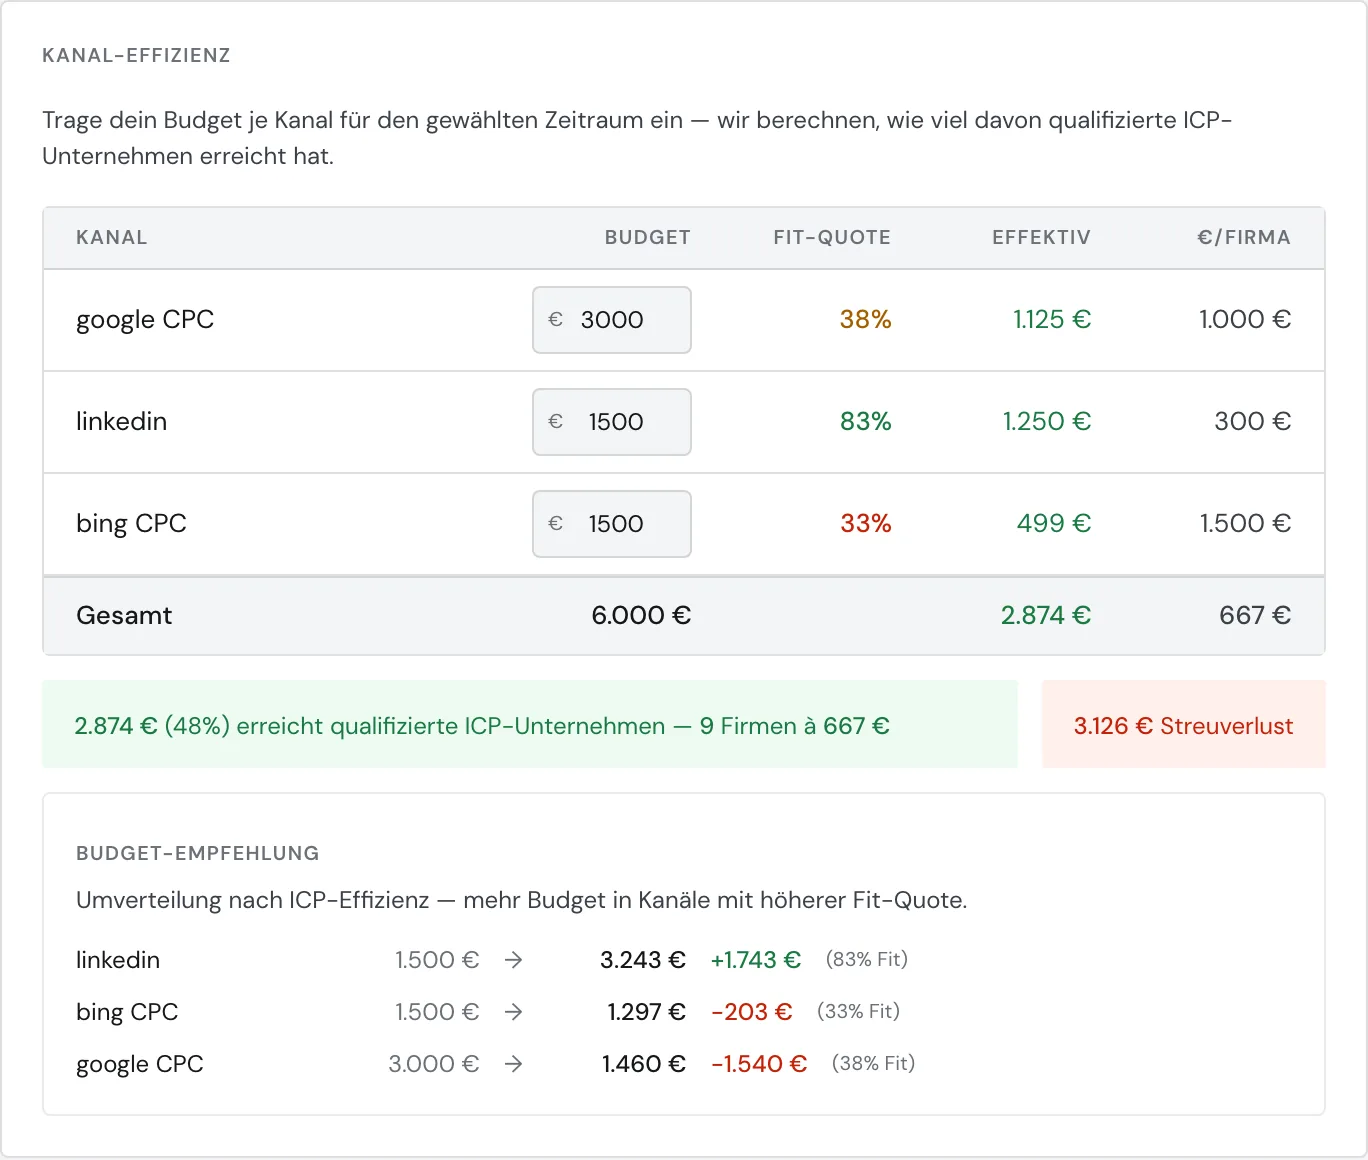Click the arrow icon in bing CPC recommendation row
Image resolution: width=1368 pixels, height=1160 pixels.
[x=514, y=1012]
